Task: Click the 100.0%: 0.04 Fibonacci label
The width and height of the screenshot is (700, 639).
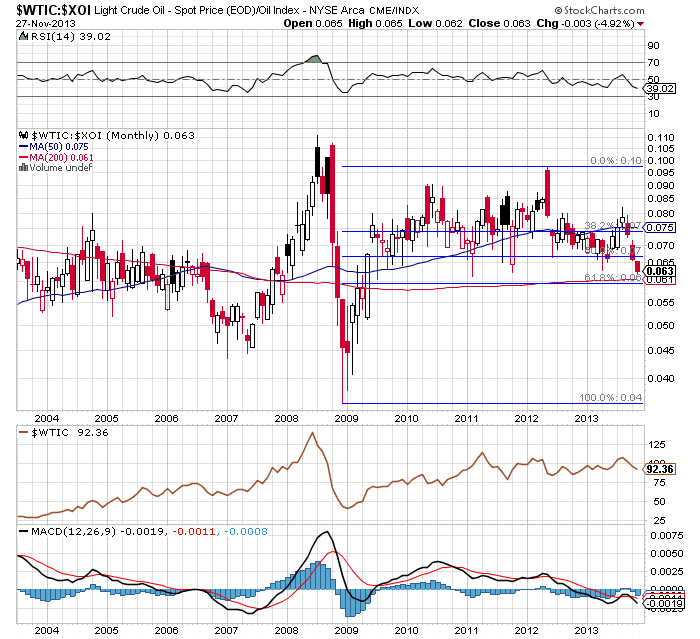Action: 610,397
